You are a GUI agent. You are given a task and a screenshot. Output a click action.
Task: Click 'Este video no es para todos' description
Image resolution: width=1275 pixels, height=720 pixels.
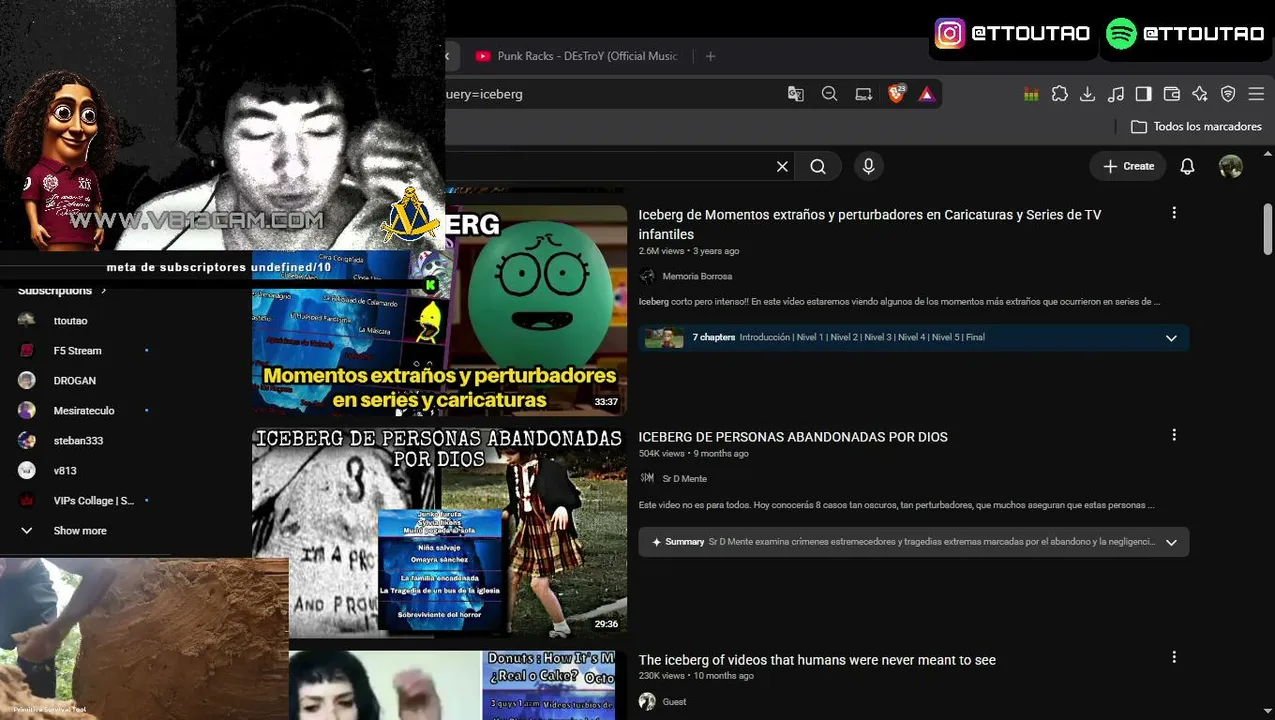tap(897, 505)
